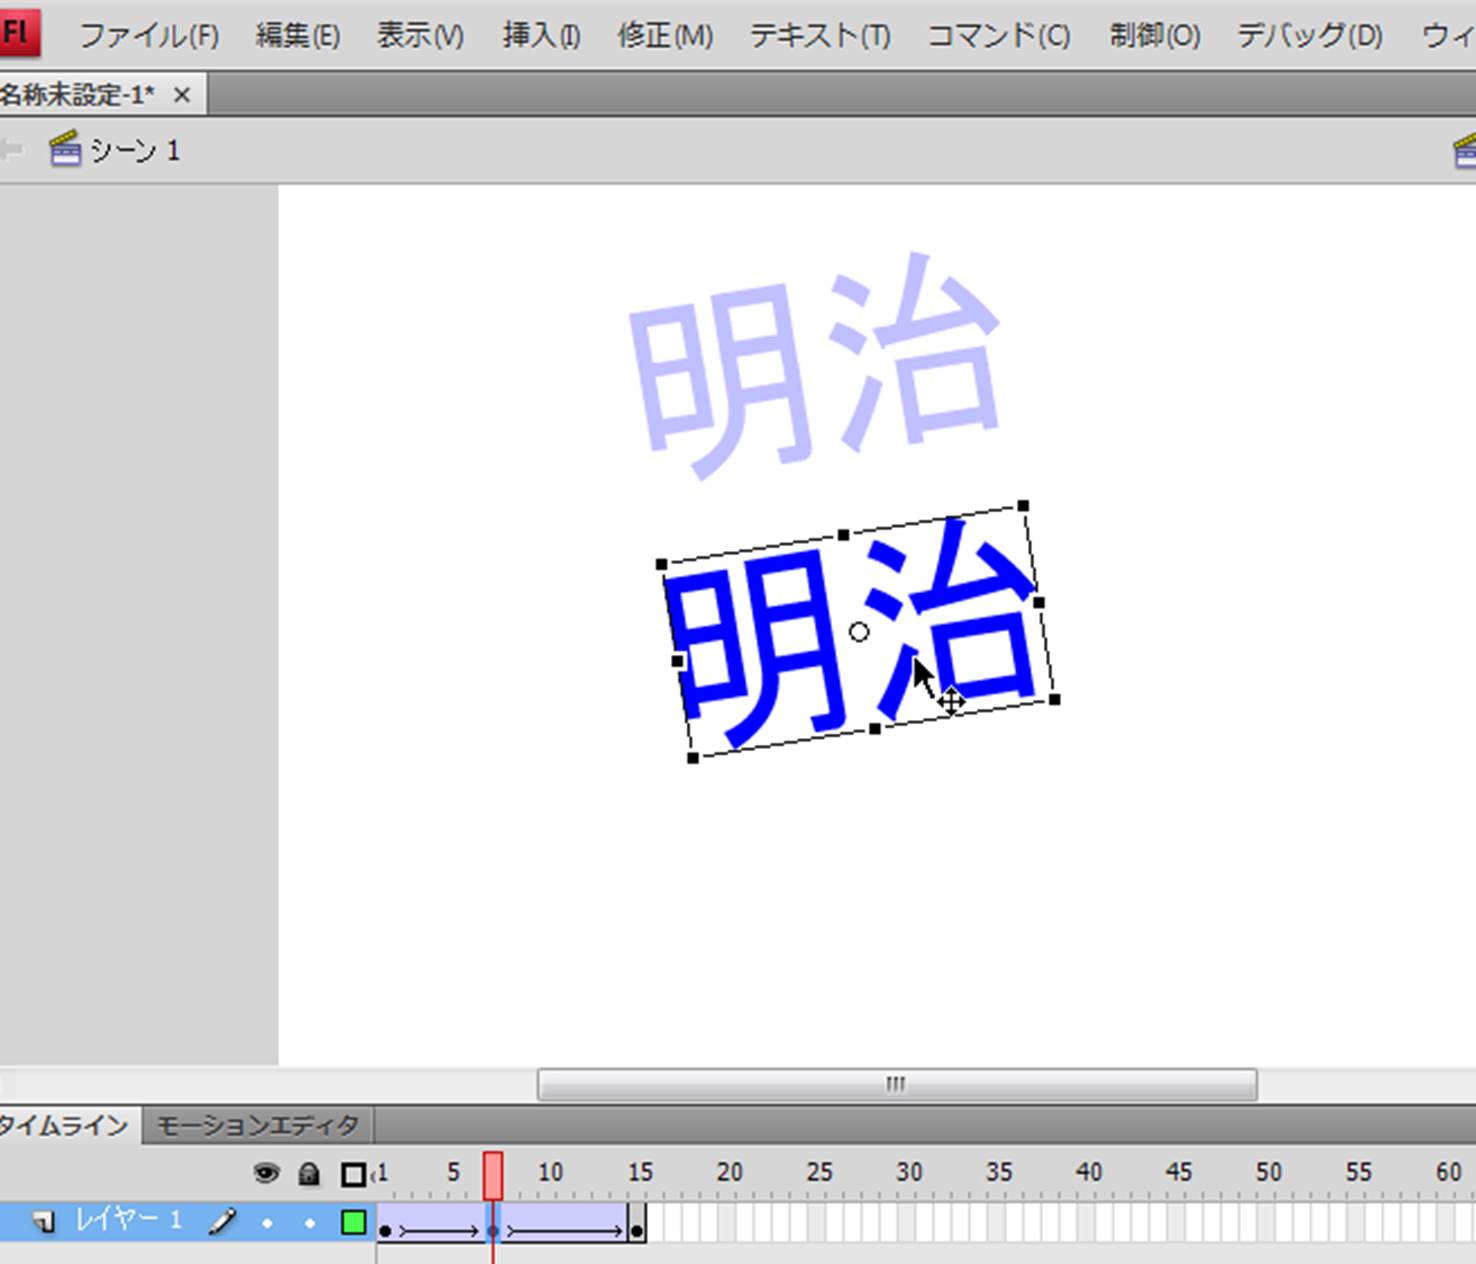Open the 挿入(I) menu
Screen dimensions: 1476x1264
coord(541,37)
